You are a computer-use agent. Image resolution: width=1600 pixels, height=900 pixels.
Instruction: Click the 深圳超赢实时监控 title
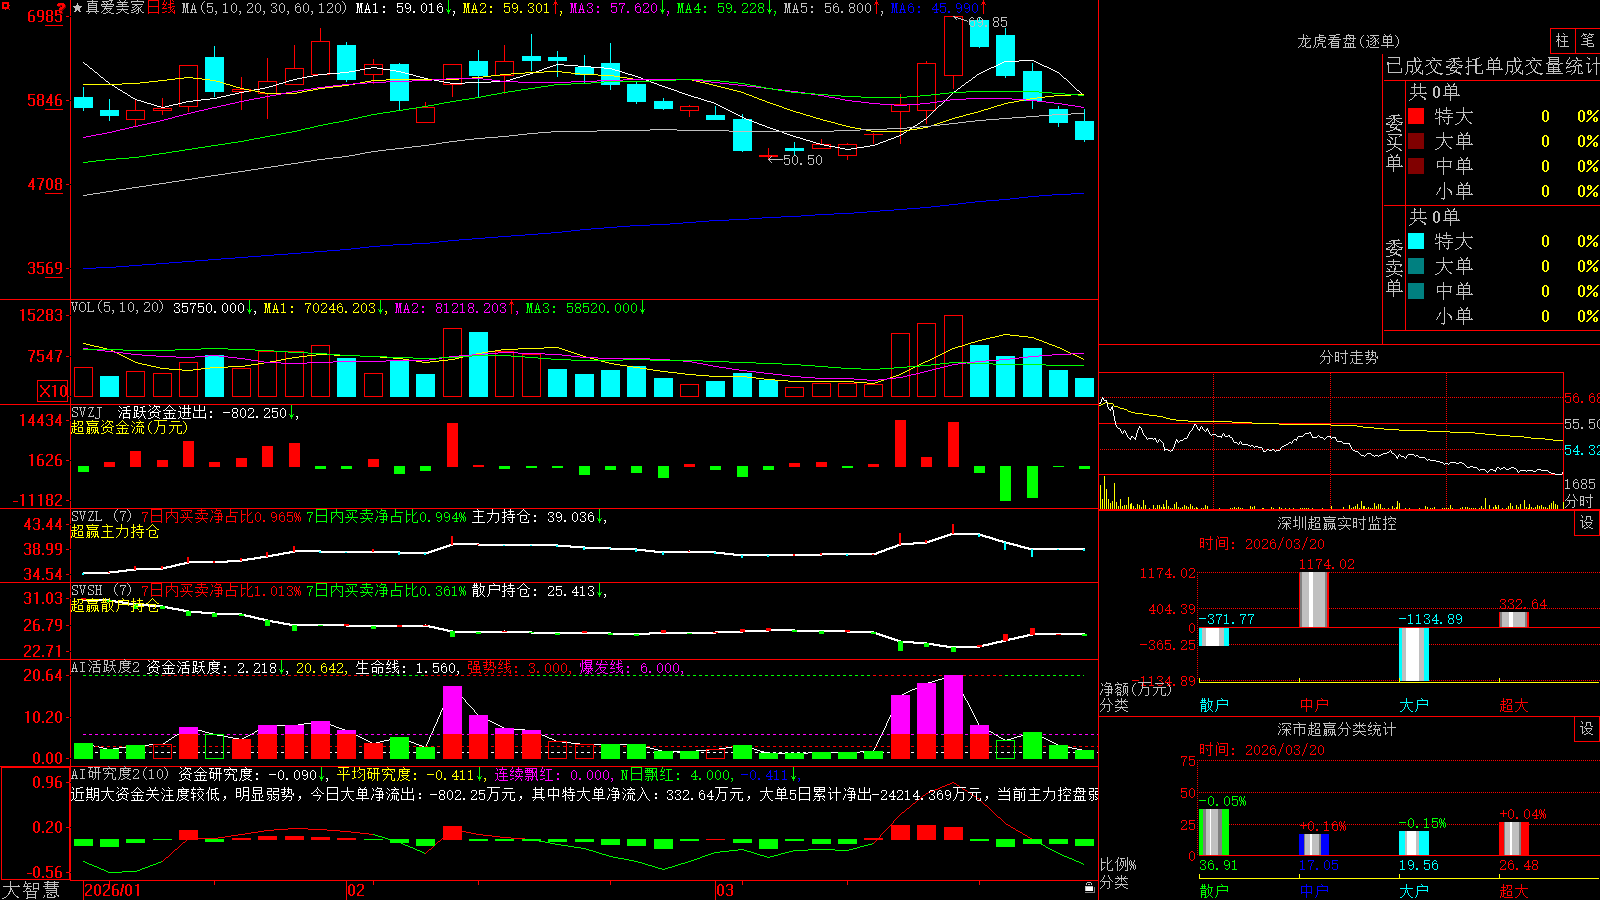[x=1337, y=523]
